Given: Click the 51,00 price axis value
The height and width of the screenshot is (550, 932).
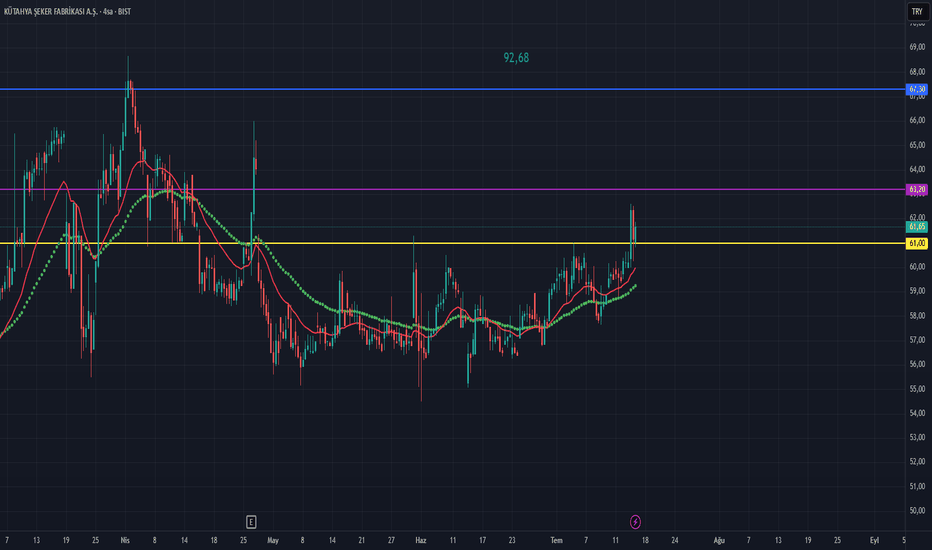Looking at the screenshot, I should click(x=917, y=486).
